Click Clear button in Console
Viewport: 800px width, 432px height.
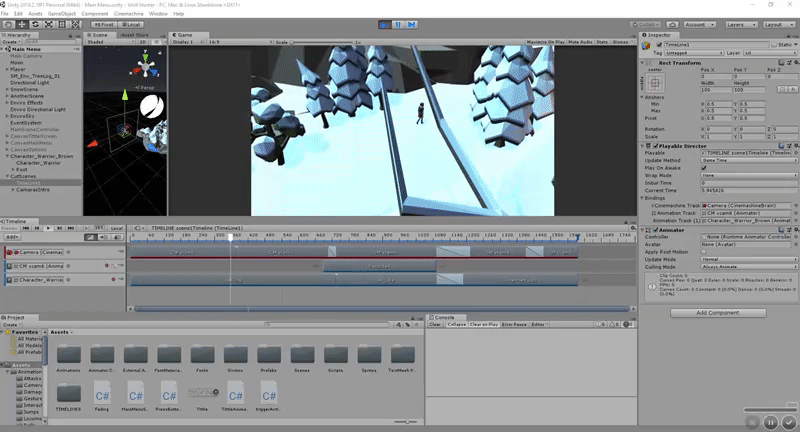(435, 324)
